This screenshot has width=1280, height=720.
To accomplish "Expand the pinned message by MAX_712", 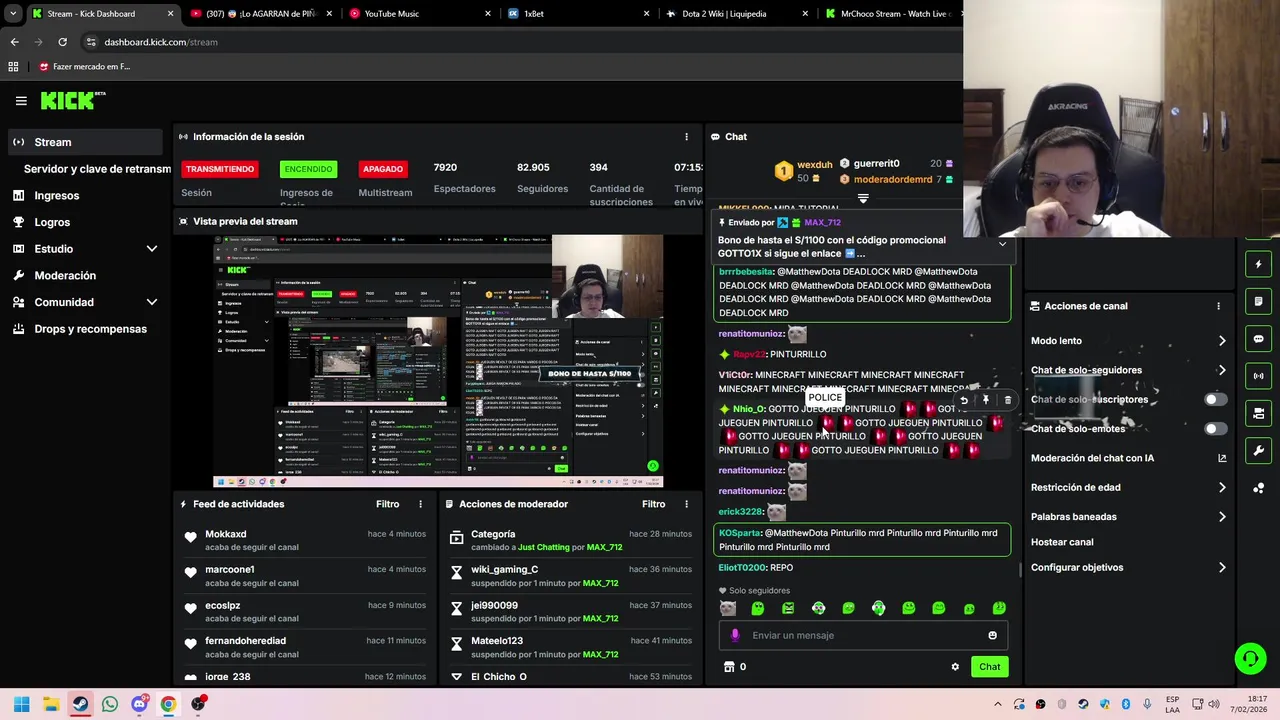I will [x=1002, y=243].
